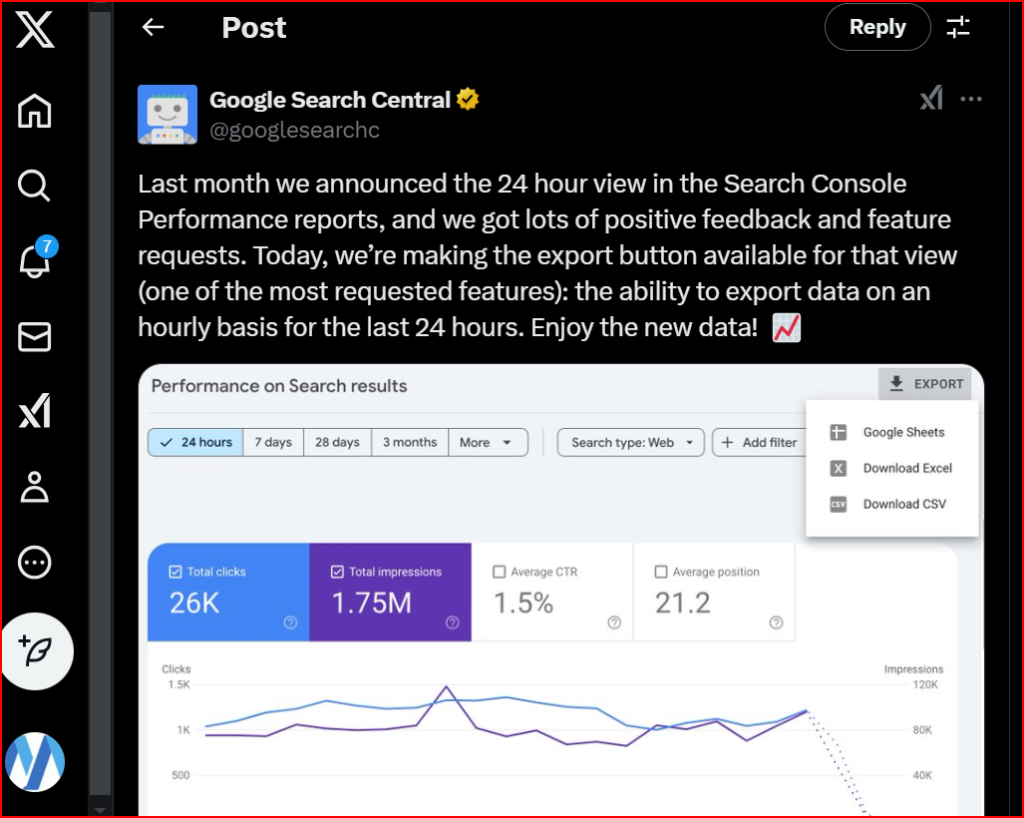1024x818 pixels.
Task: Uncheck the Total impressions checkbox
Action: click(x=337, y=572)
